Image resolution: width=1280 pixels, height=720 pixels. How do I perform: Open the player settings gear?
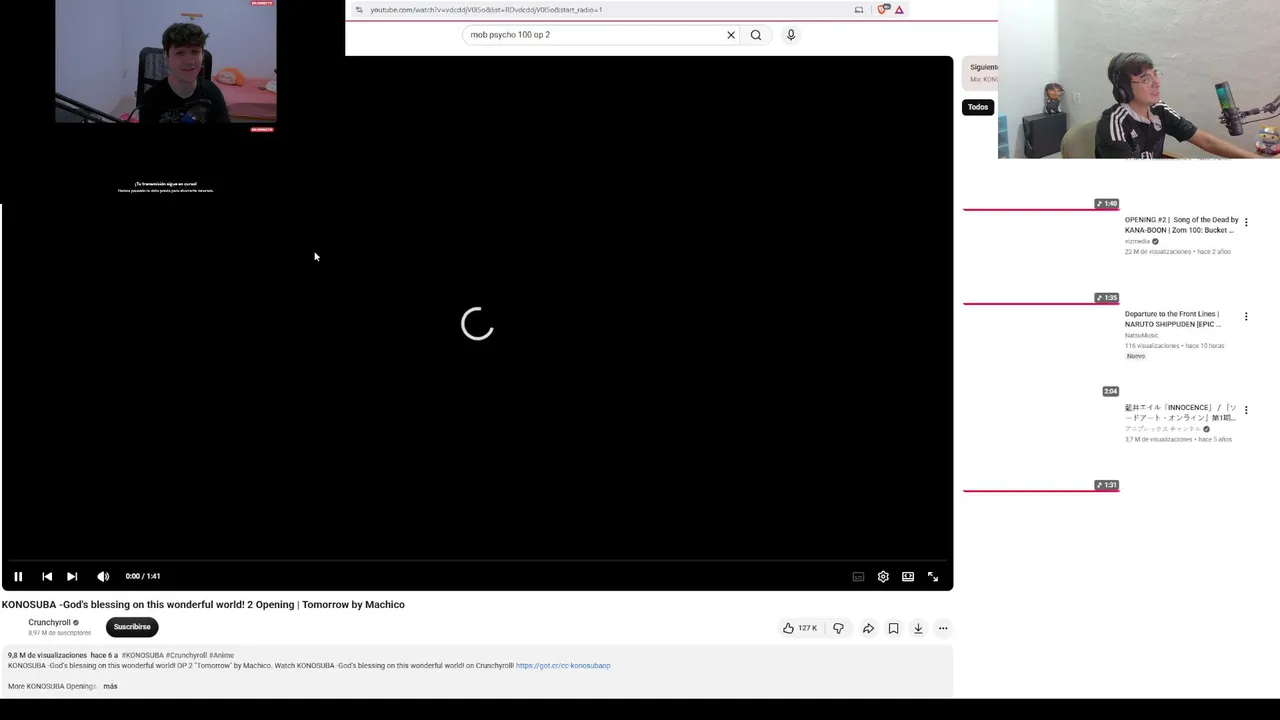click(x=883, y=577)
